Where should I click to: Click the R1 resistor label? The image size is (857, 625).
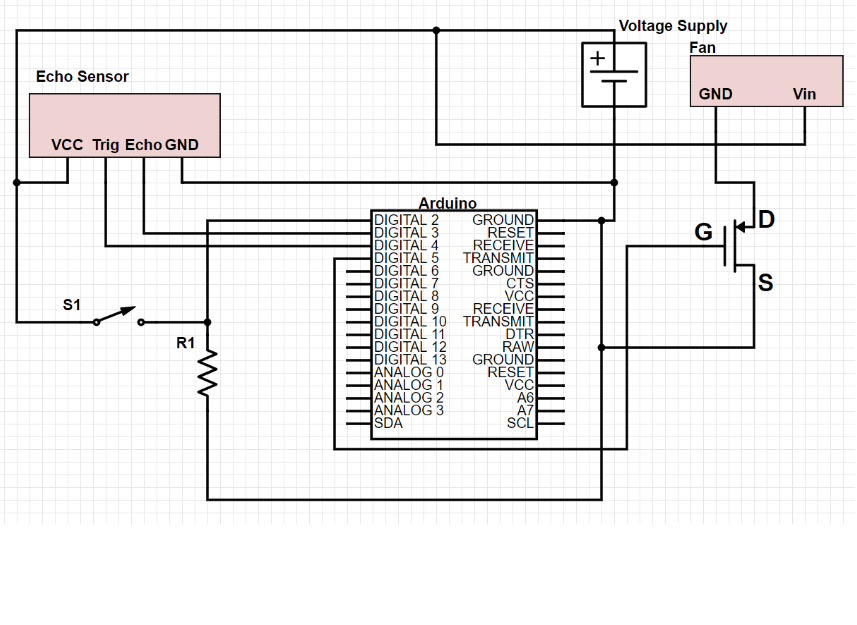185,343
